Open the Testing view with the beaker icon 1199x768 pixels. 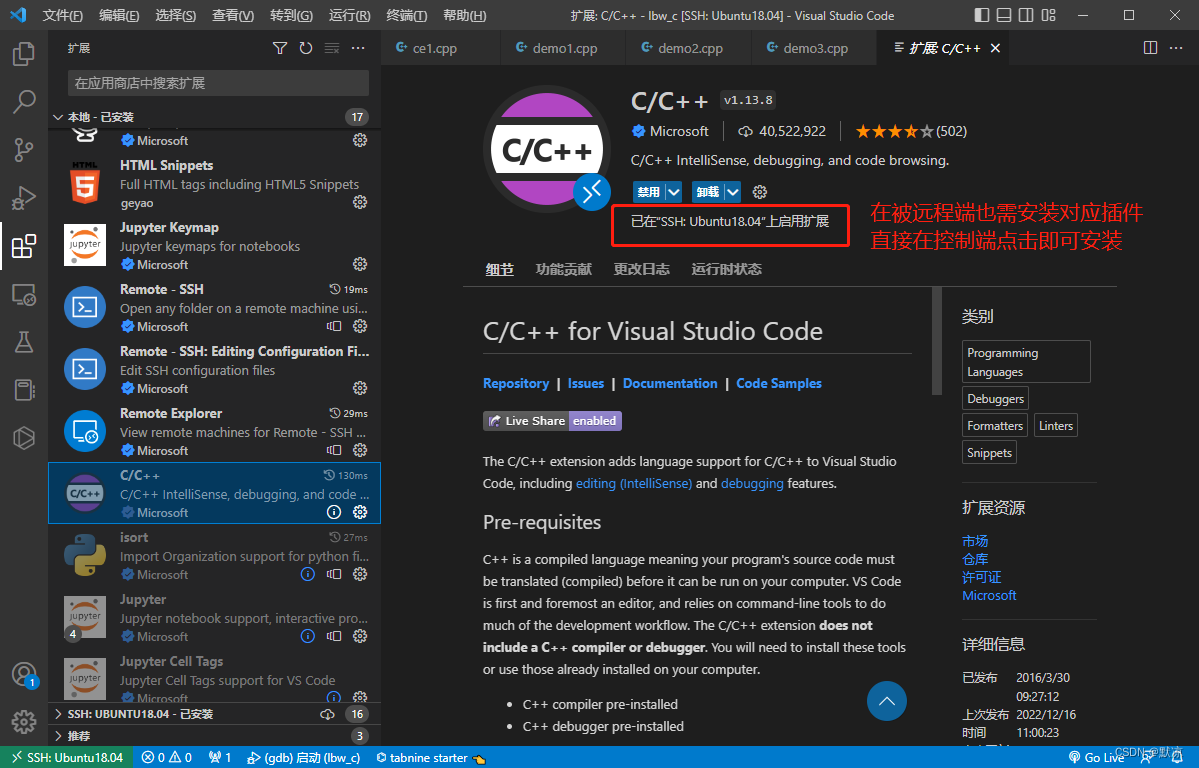(x=23, y=342)
